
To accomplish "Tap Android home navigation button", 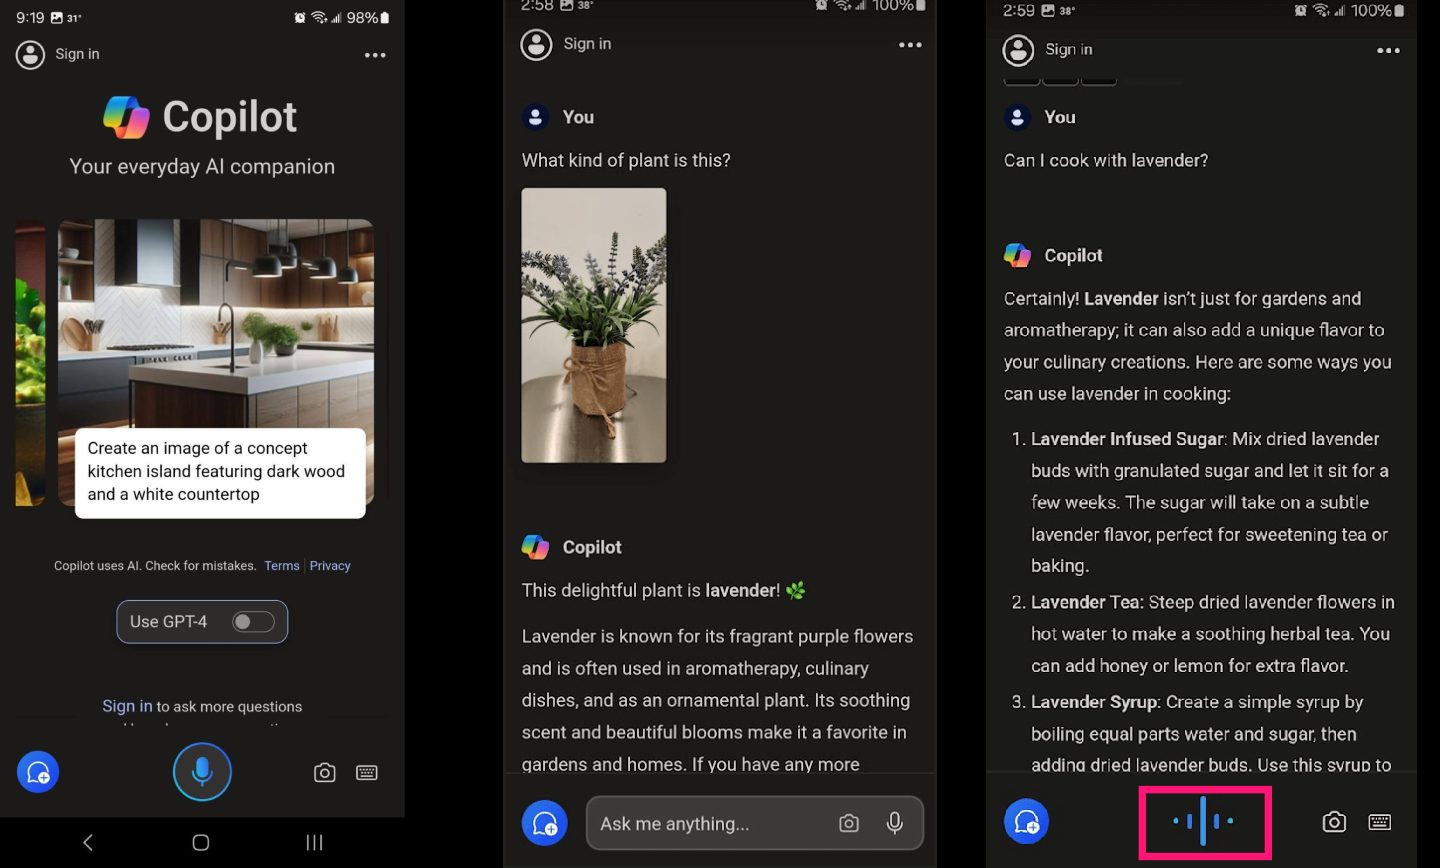I will tap(201, 842).
